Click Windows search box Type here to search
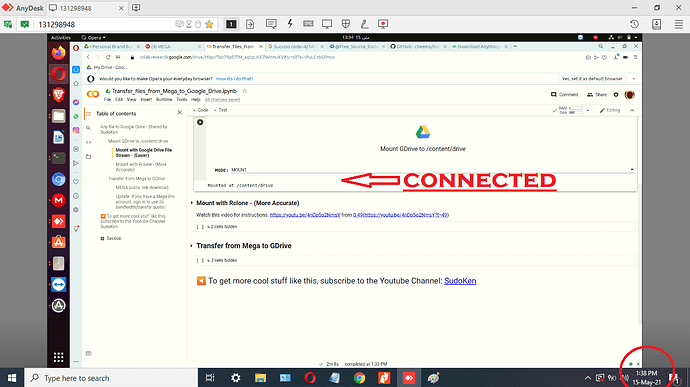Image resolution: width=690 pixels, height=387 pixels. [x=112, y=378]
